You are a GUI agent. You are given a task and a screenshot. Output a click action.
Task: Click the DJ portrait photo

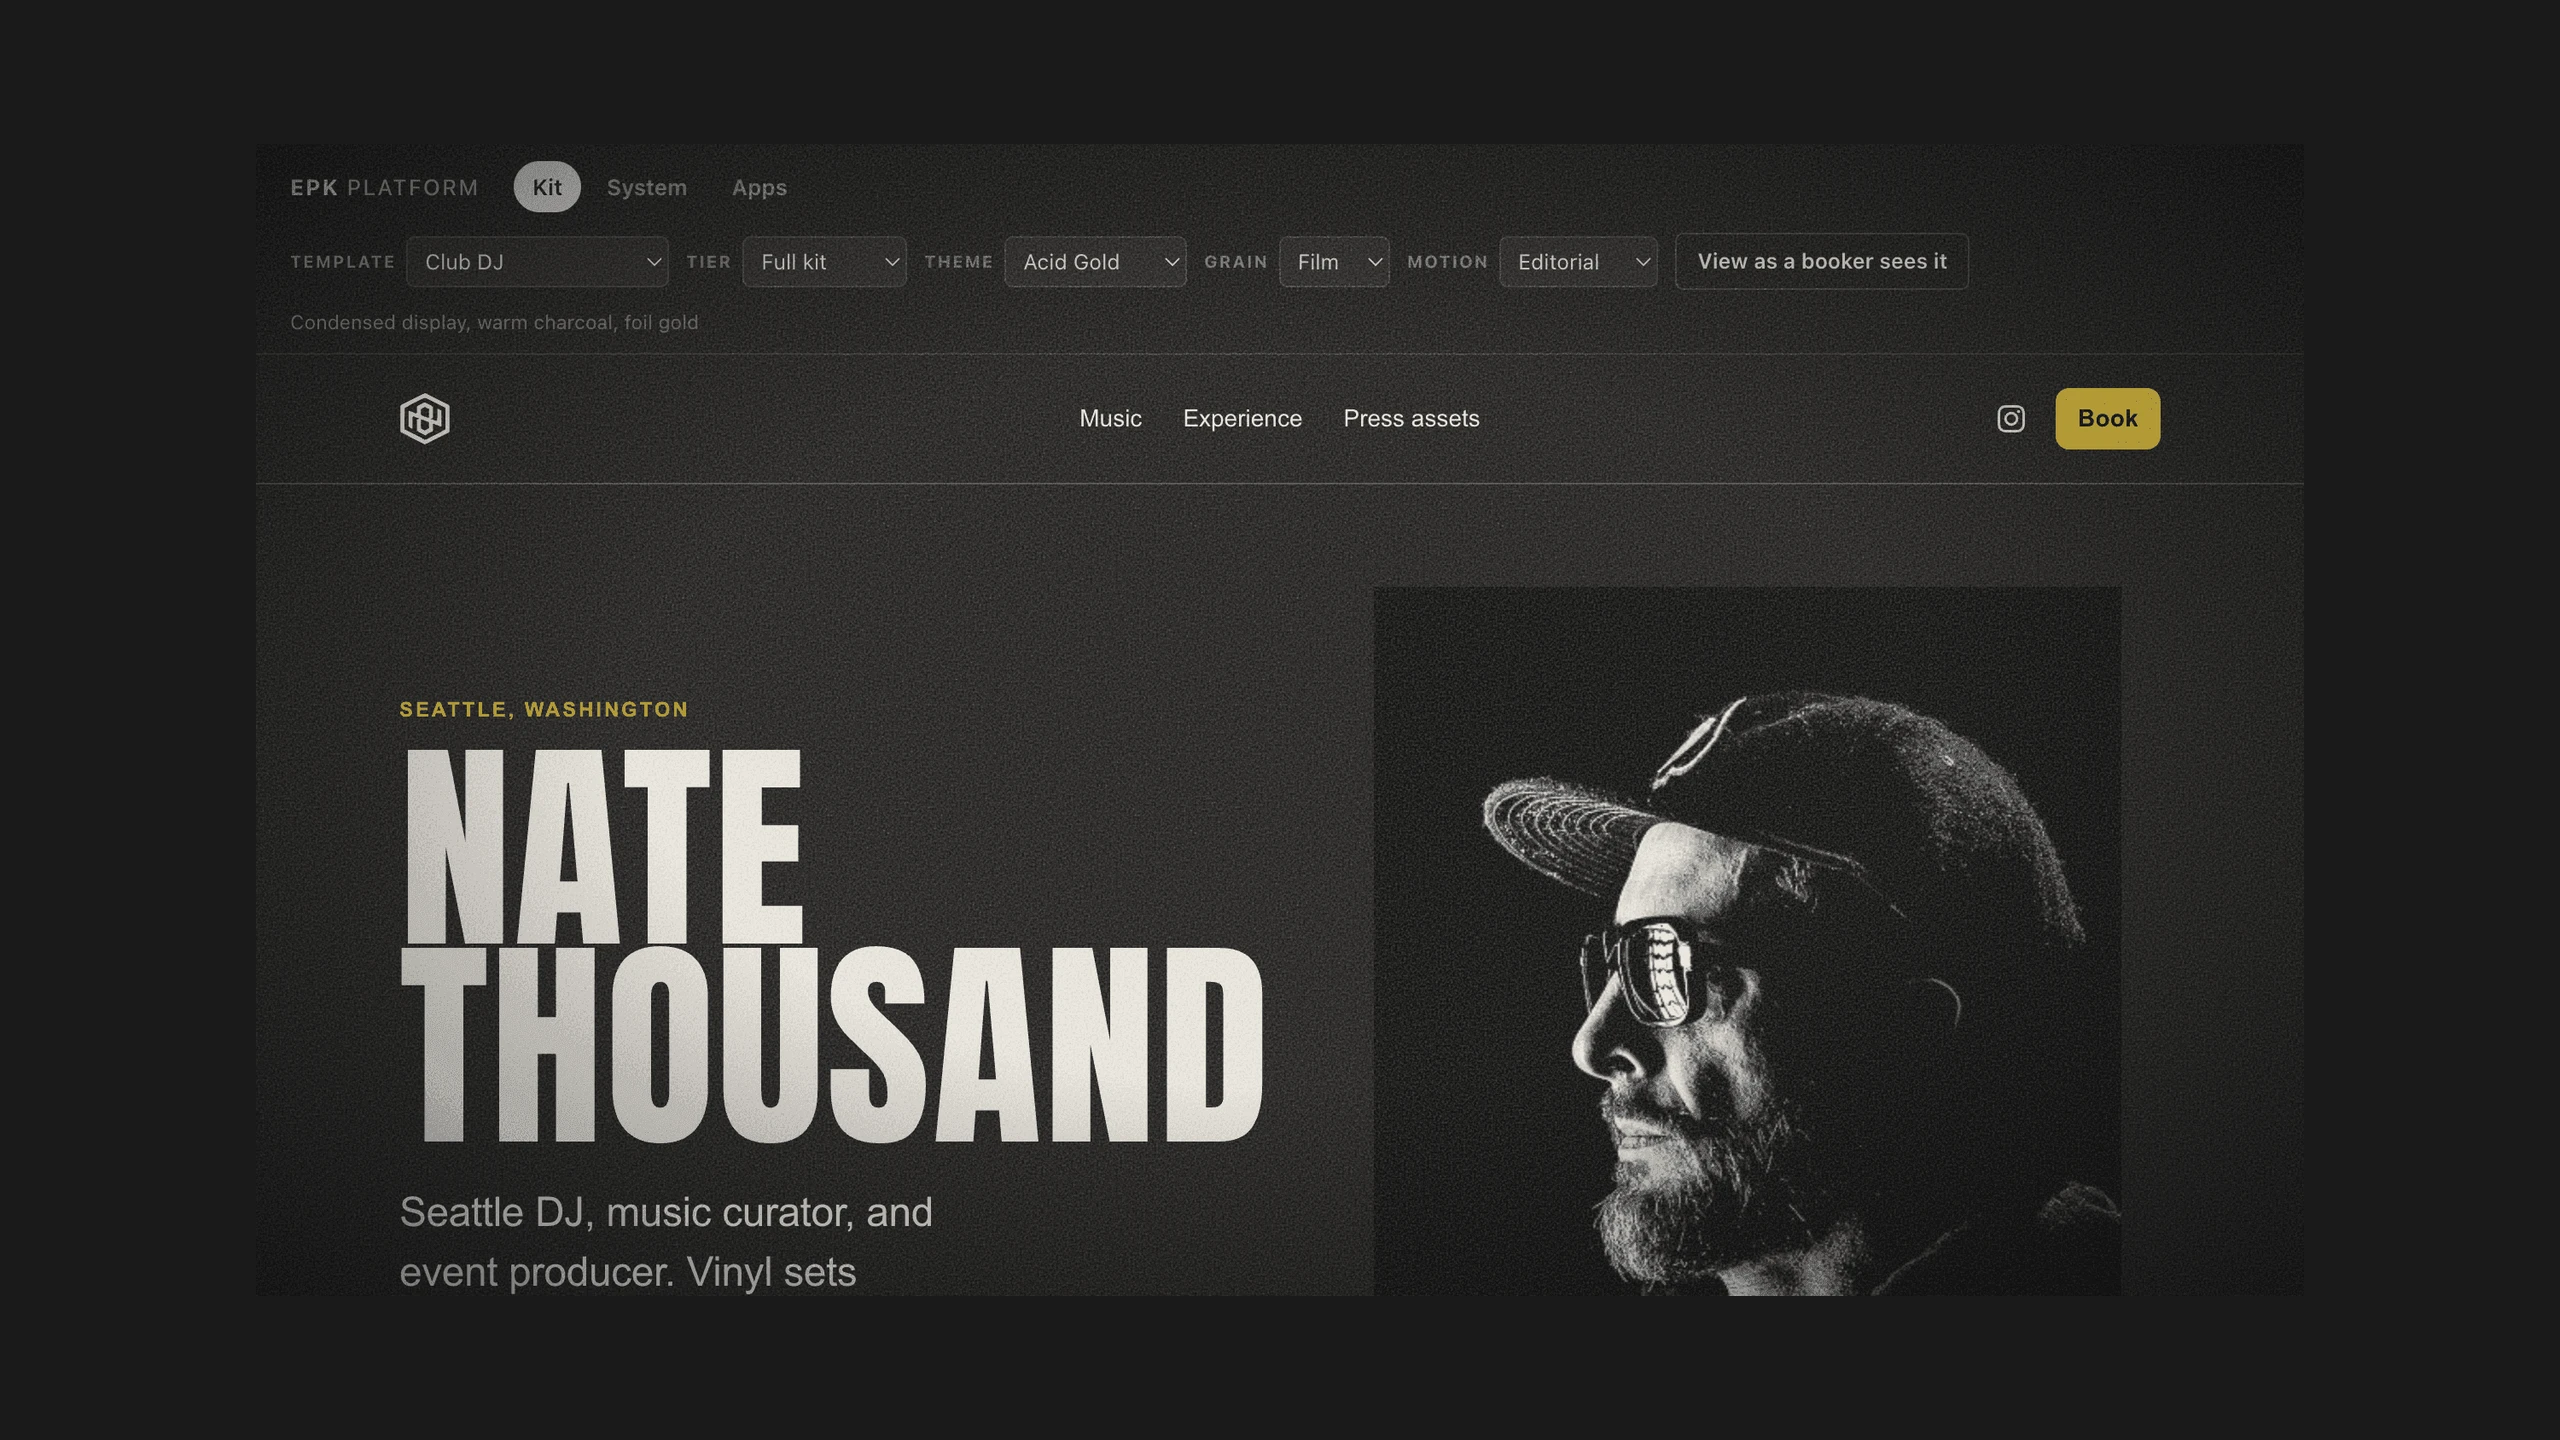point(1747,941)
